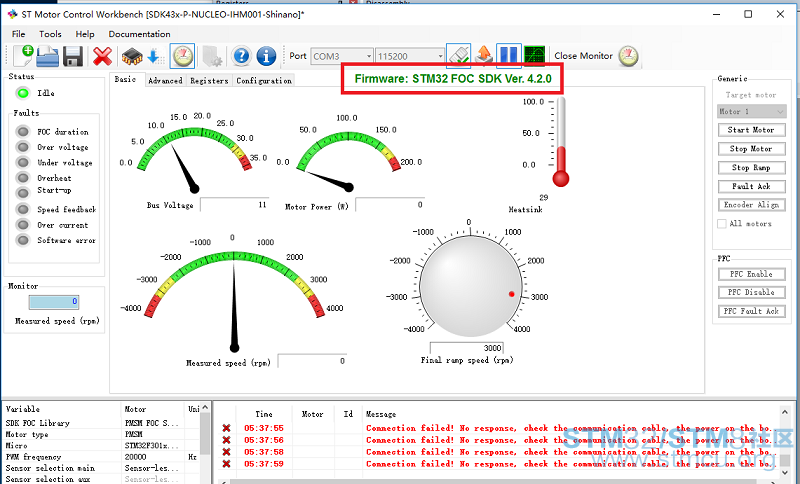The width and height of the screenshot is (800, 484).
Task: Click the Measured speed field under the gauge
Action: [312, 361]
